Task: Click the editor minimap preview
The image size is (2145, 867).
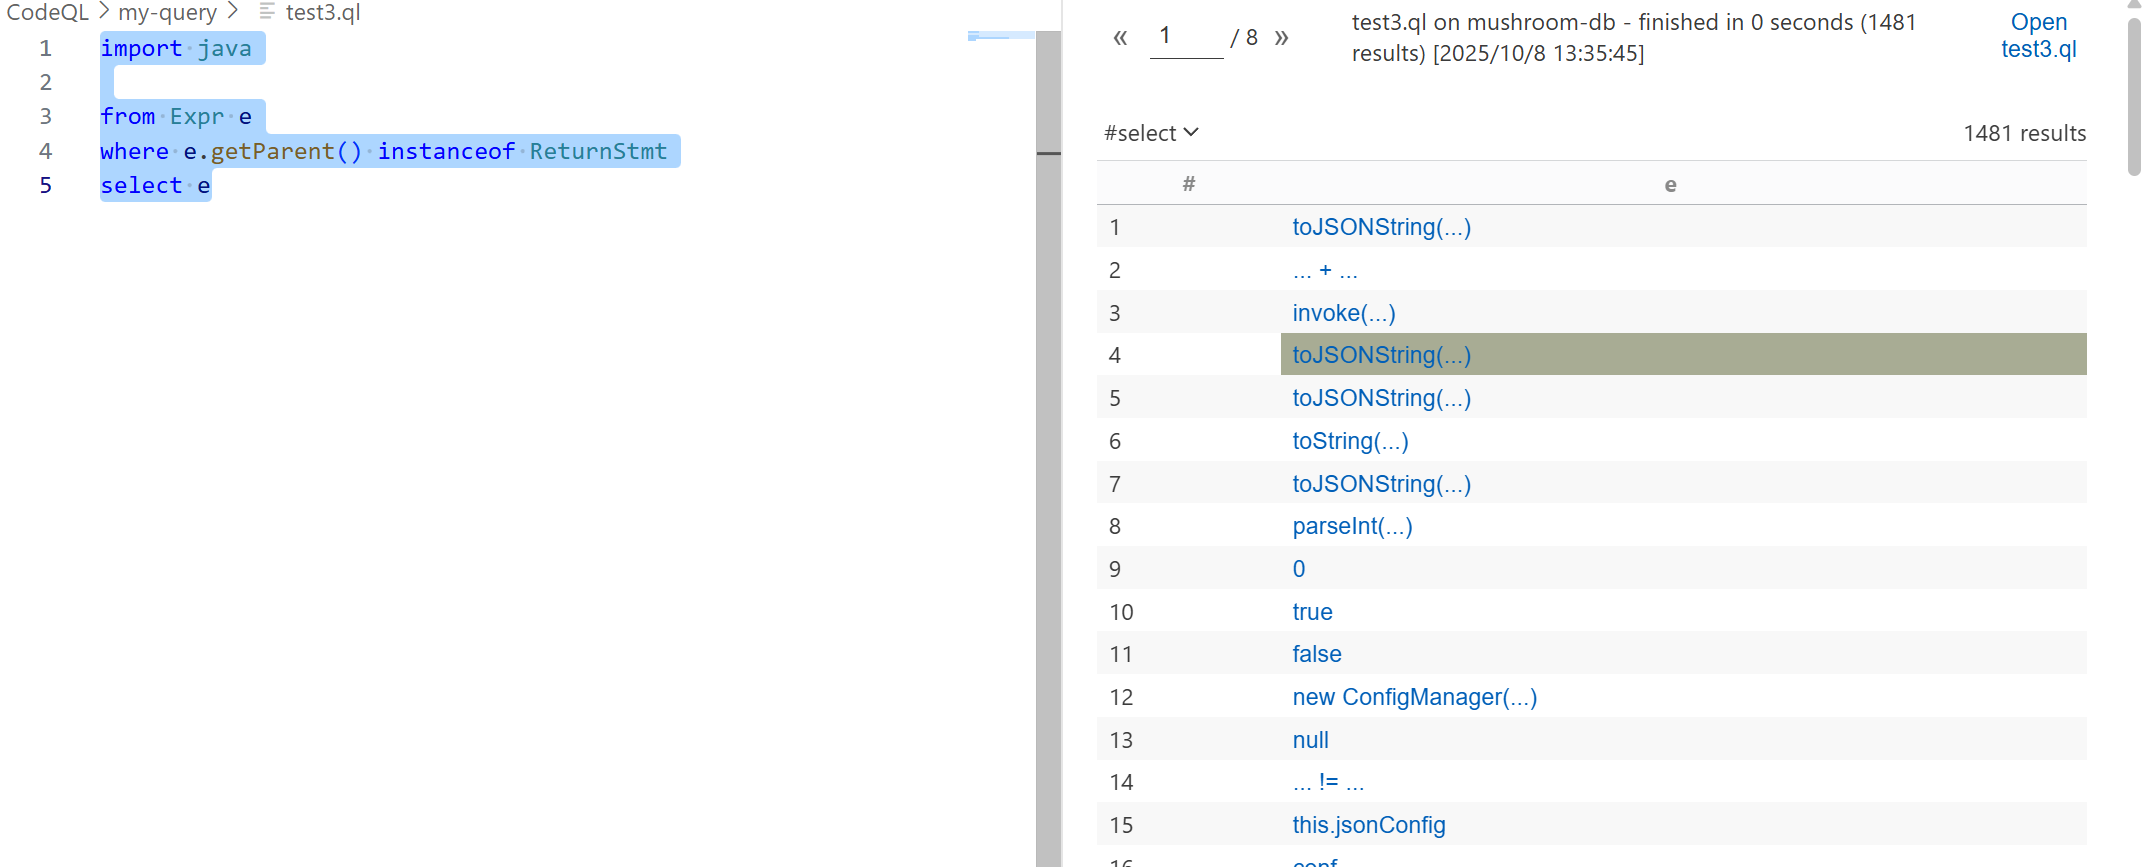Action: [x=1000, y=36]
